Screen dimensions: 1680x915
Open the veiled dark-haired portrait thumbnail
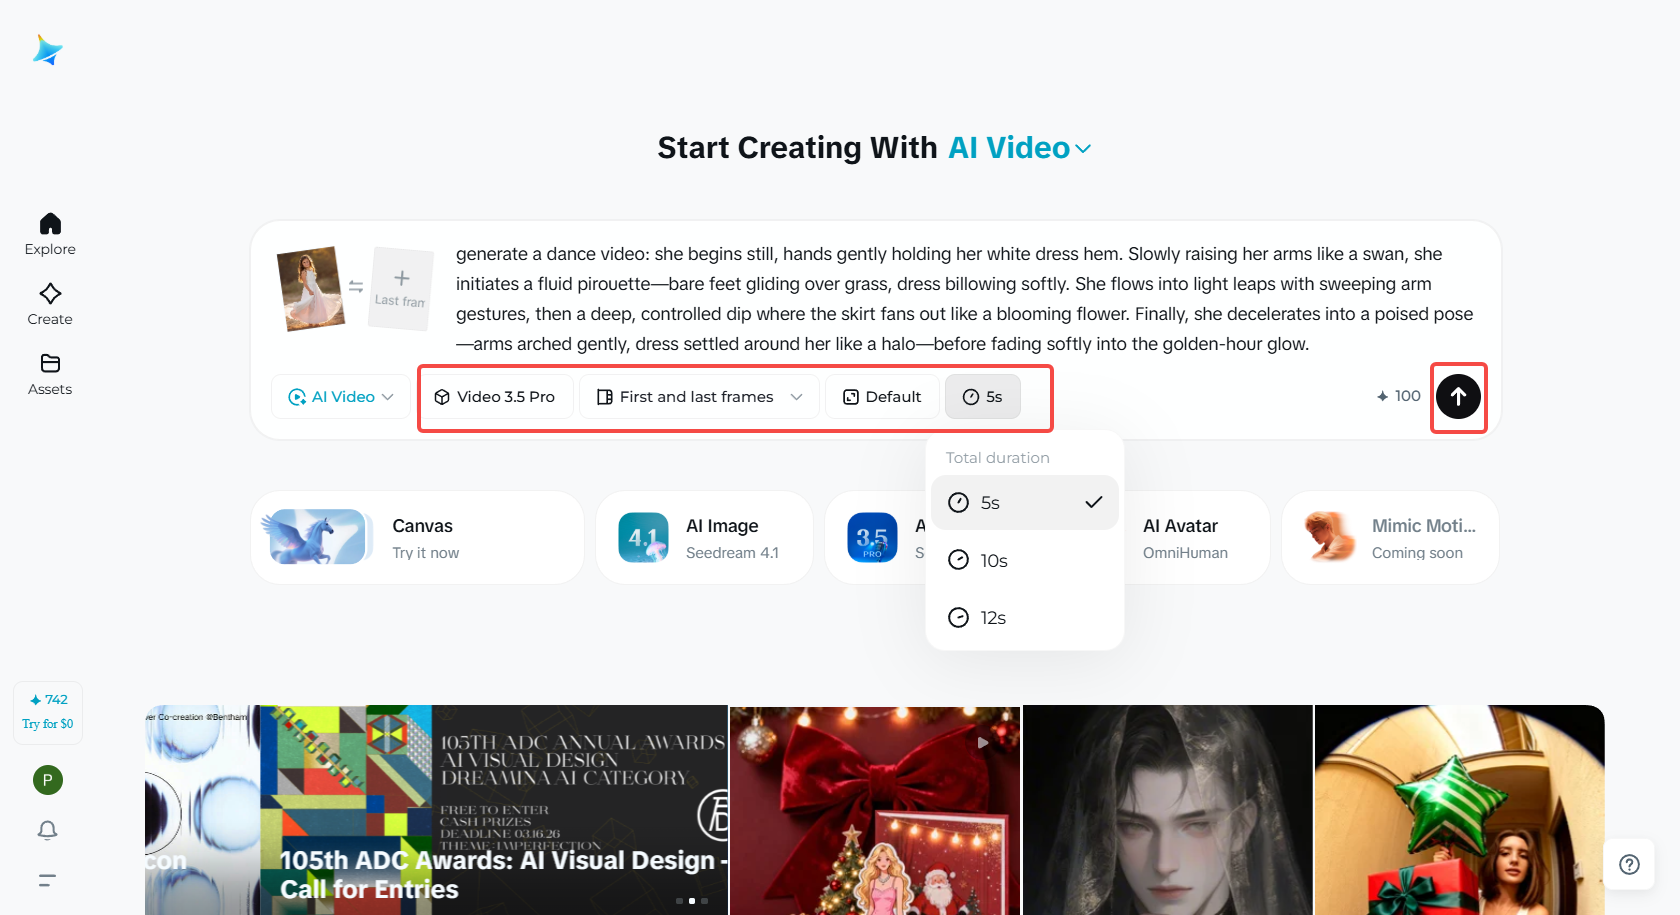(x=1168, y=810)
